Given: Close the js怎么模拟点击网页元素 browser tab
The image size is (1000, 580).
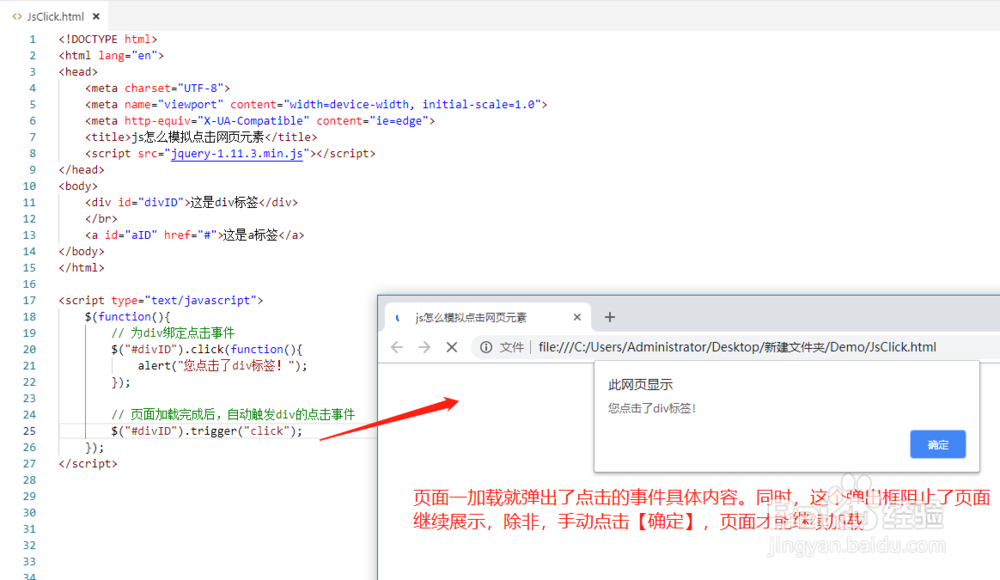Looking at the screenshot, I should coord(577,317).
